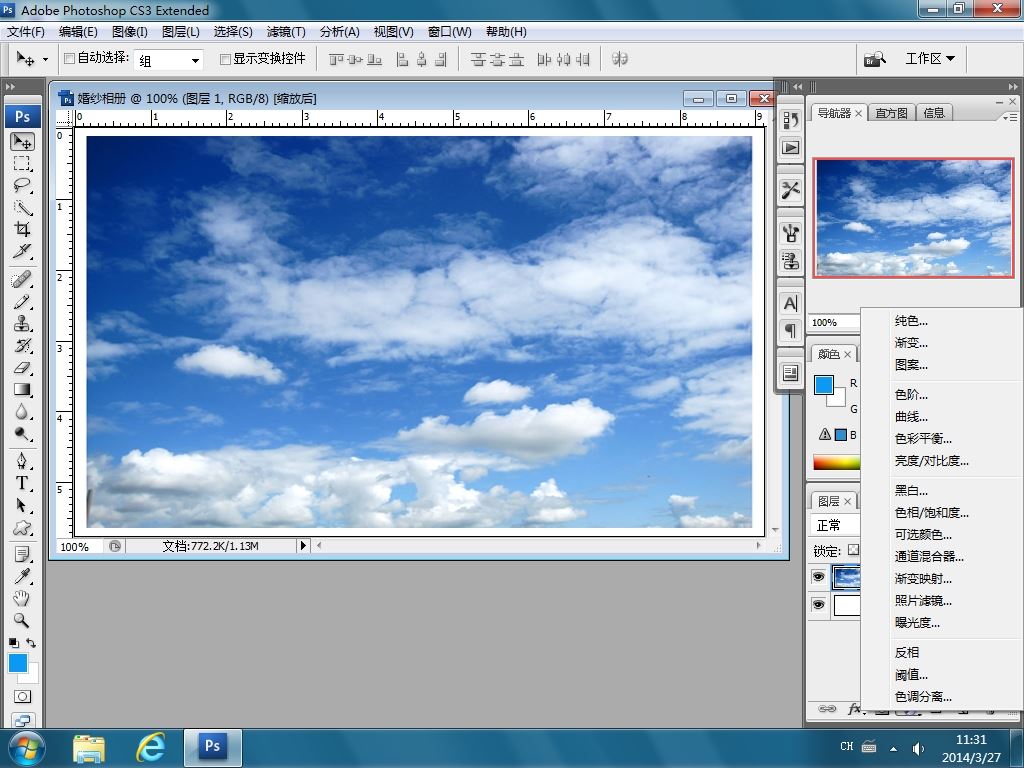
Task: Open the status bar info arrow
Action: pos(303,545)
